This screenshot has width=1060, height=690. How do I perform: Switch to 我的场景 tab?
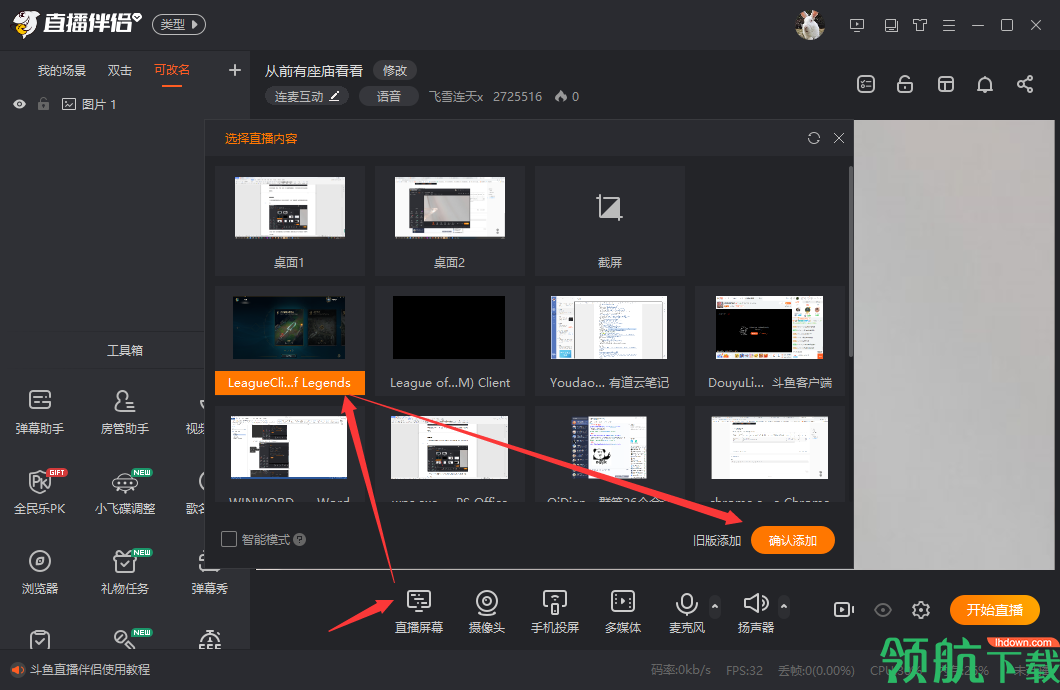(62, 70)
